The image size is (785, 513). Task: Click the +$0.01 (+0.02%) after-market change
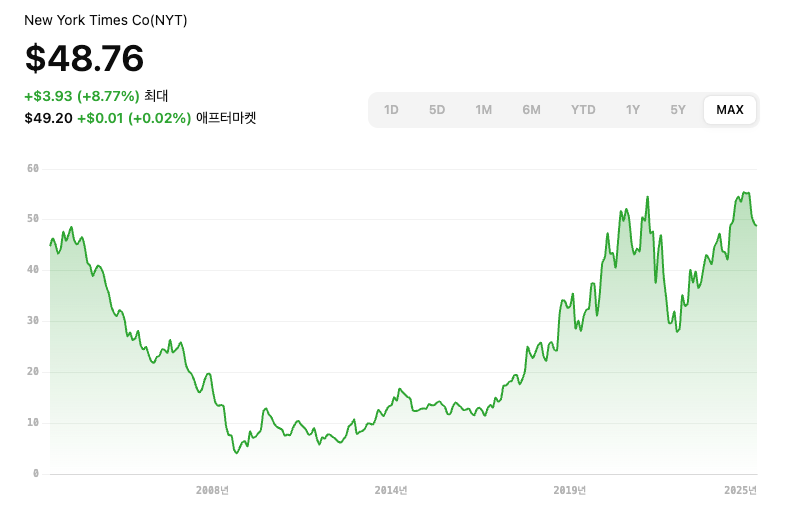click(x=134, y=118)
